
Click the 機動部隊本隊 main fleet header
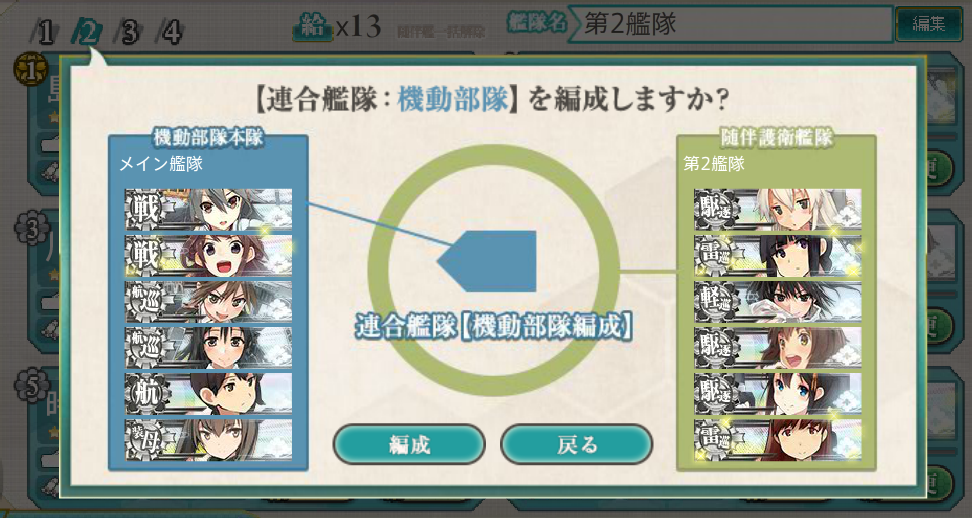[x=208, y=138]
